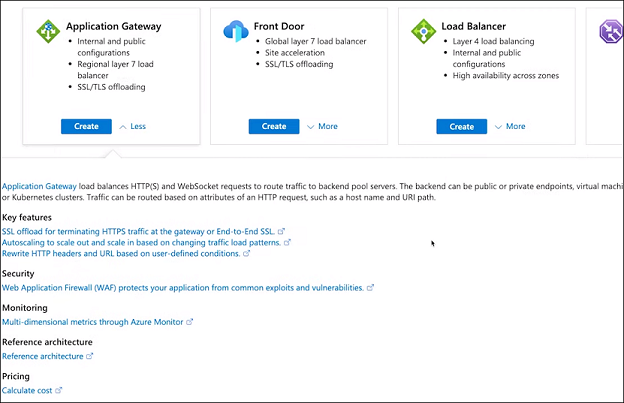Open the Application Gateway link in description

[39, 186]
